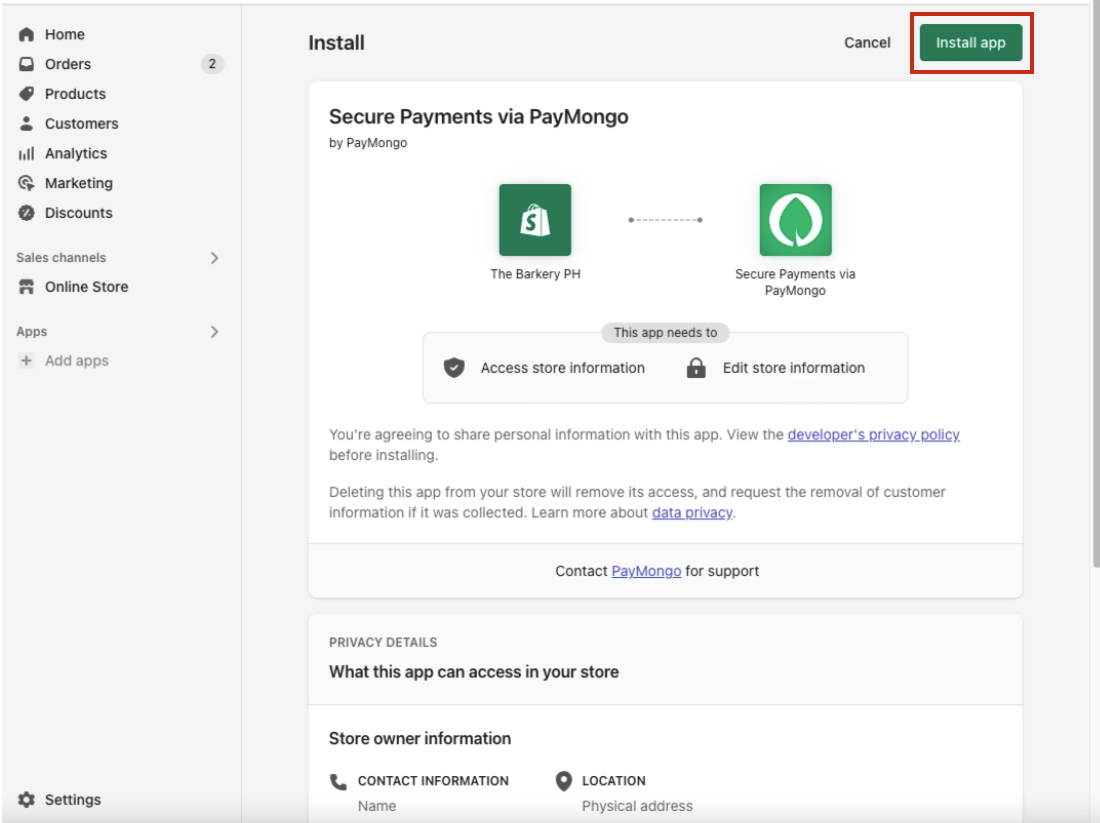Click the 'The Barkery PH' store label
Screen dimensions: 1100x823
tap(535, 274)
